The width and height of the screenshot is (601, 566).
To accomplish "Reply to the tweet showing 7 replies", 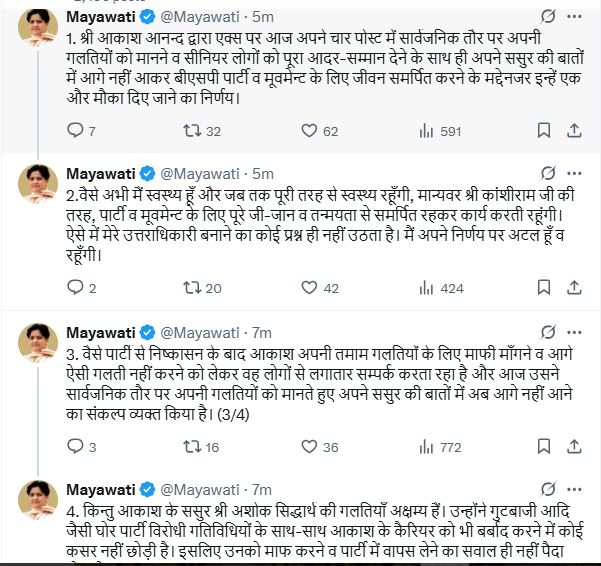I will tap(76, 130).
